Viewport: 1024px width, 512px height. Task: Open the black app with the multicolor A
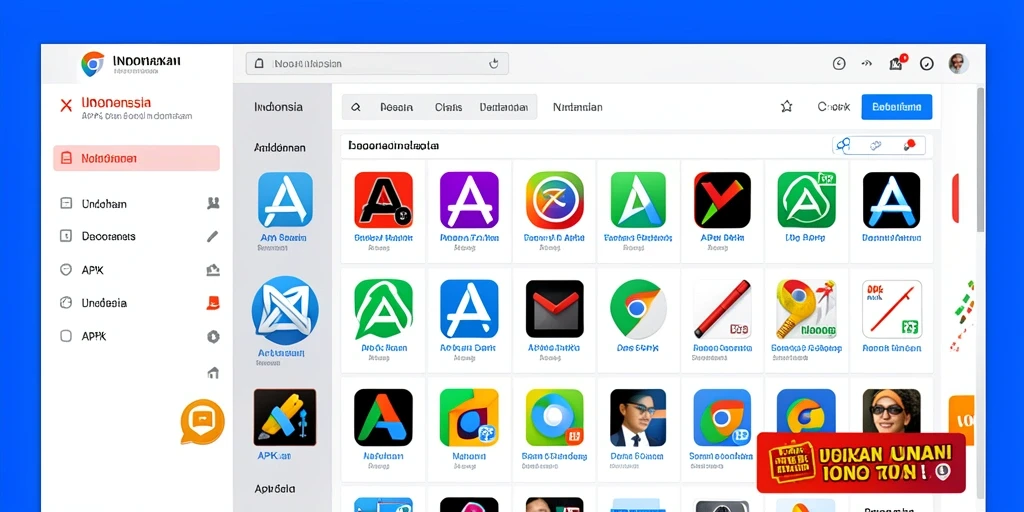383,417
